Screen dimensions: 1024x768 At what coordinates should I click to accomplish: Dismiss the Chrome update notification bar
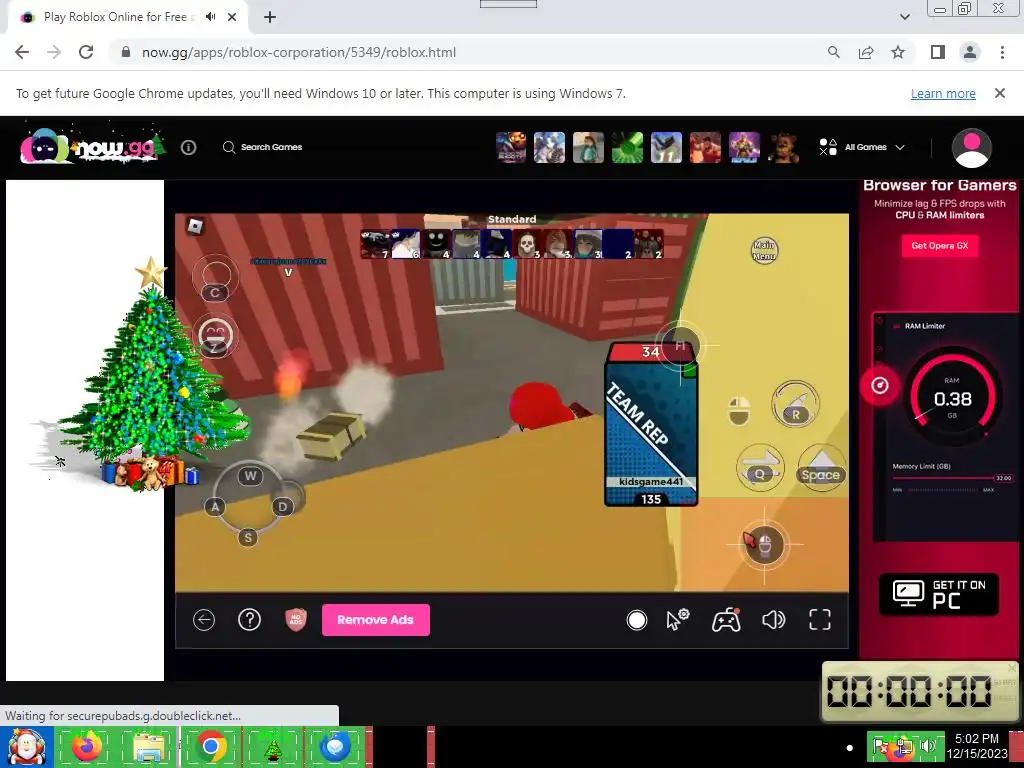click(x=999, y=93)
